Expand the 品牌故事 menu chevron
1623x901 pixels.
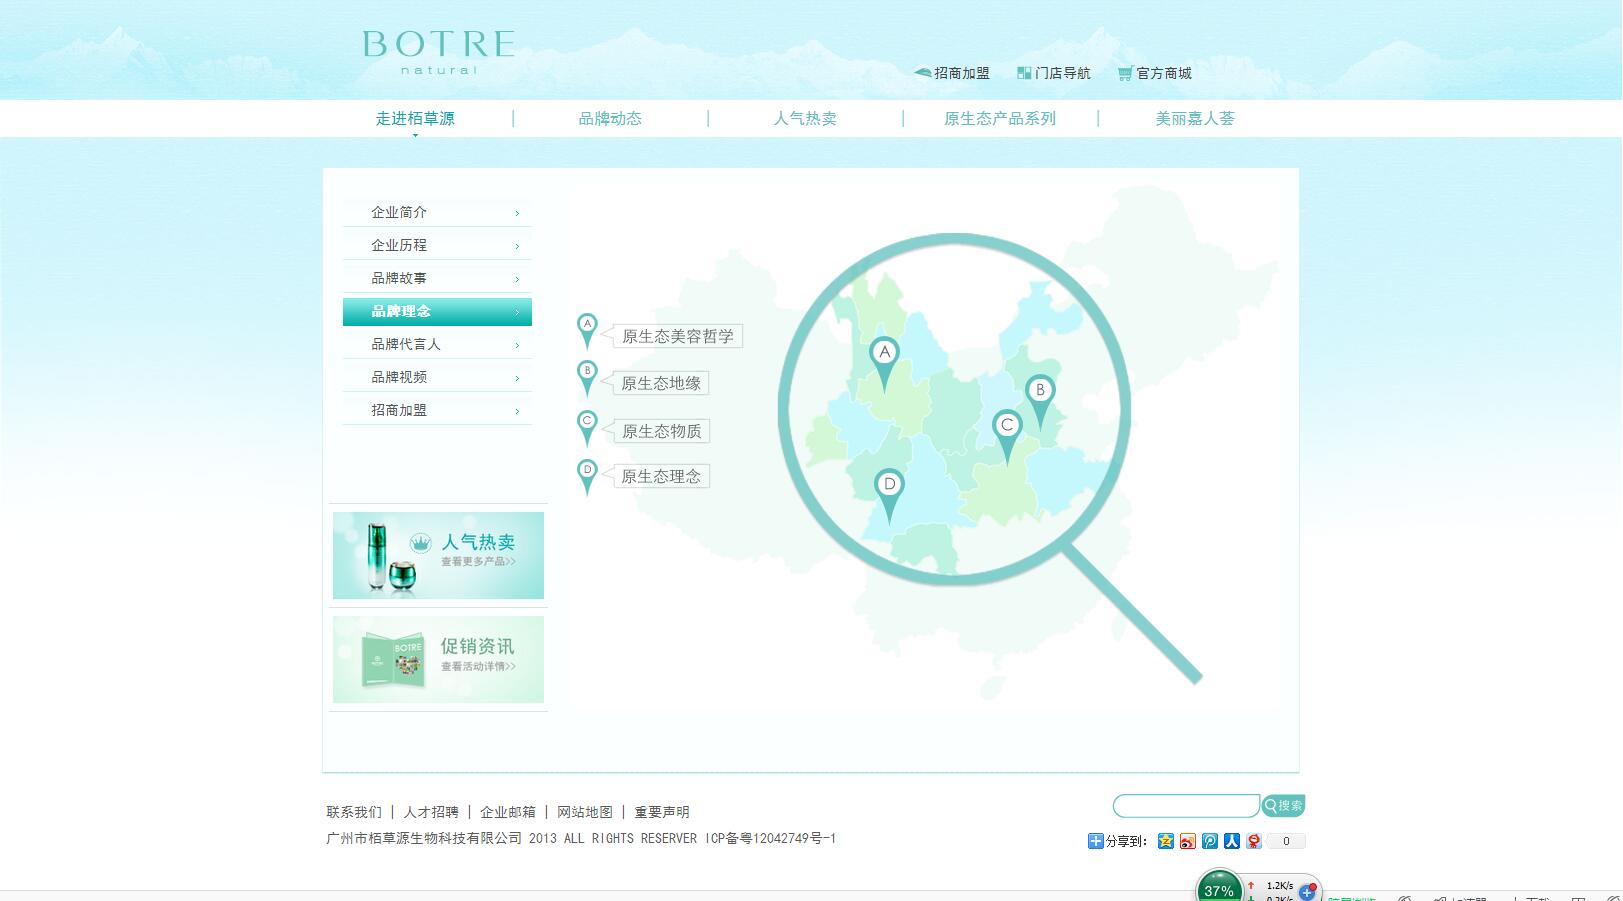pos(517,278)
